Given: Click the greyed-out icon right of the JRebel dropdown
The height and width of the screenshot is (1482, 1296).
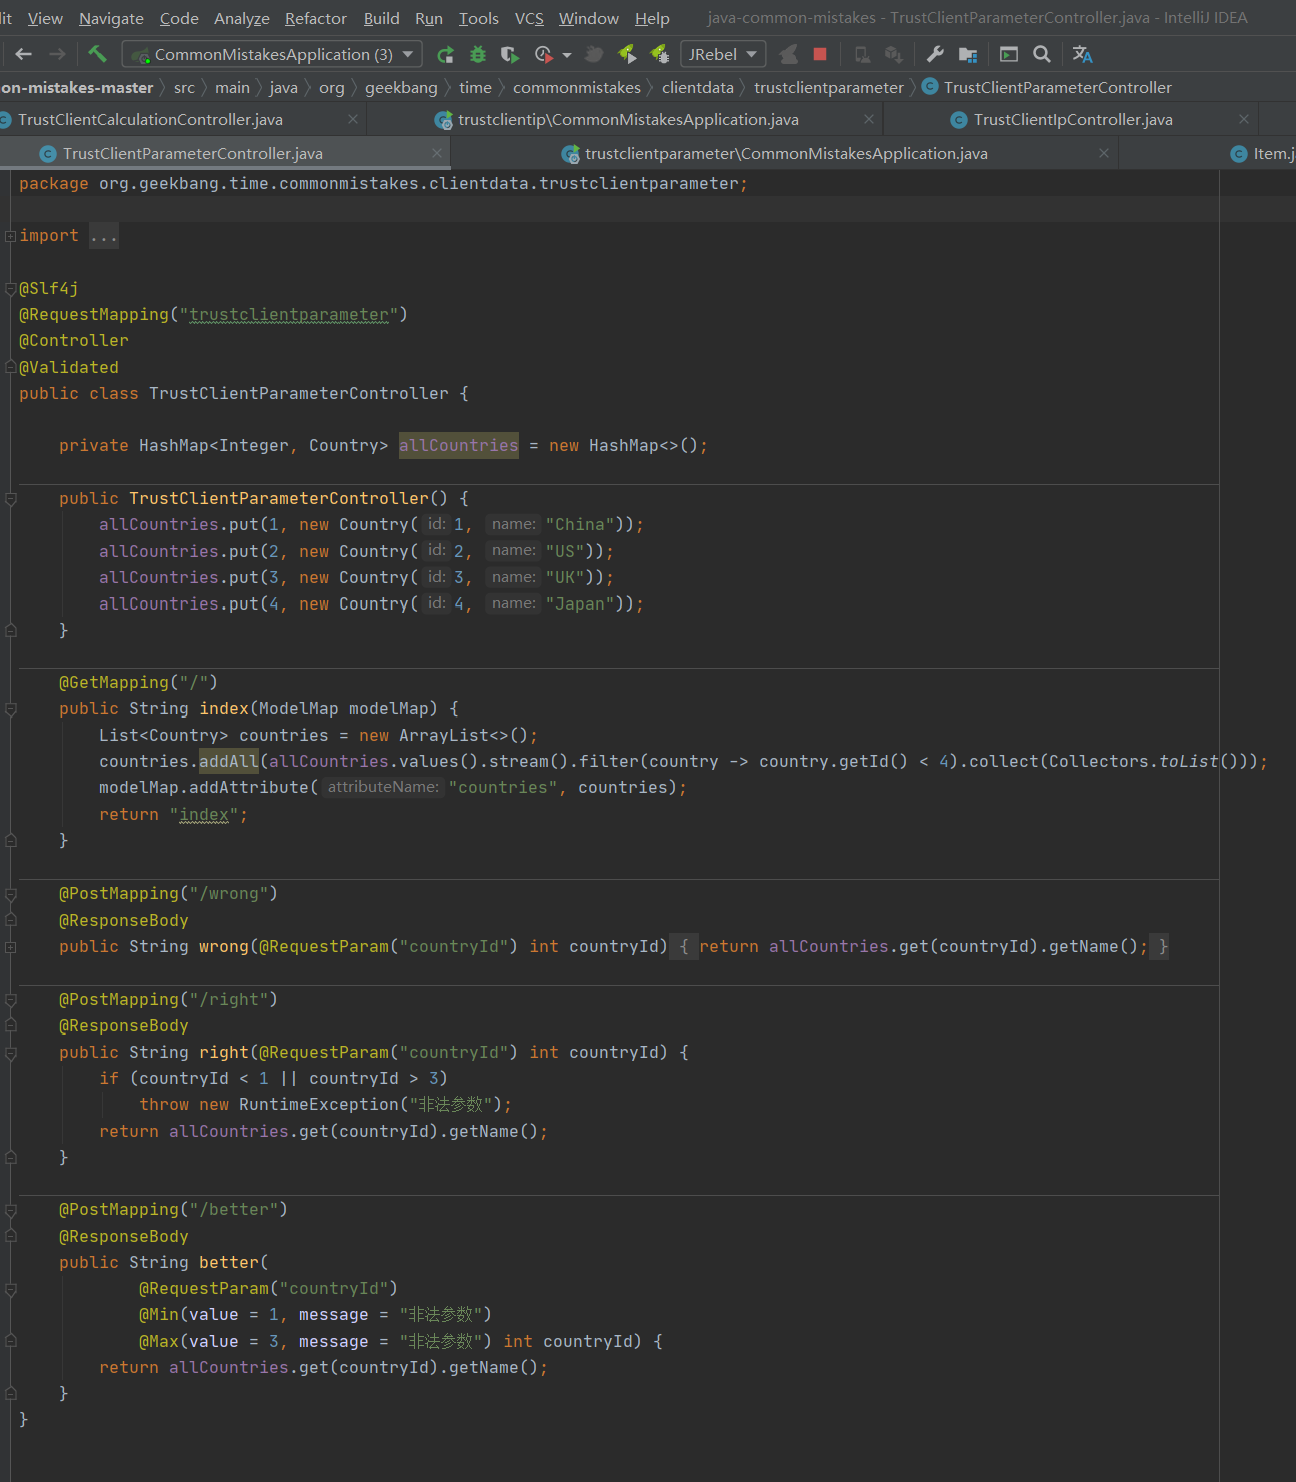Looking at the screenshot, I should [789, 54].
